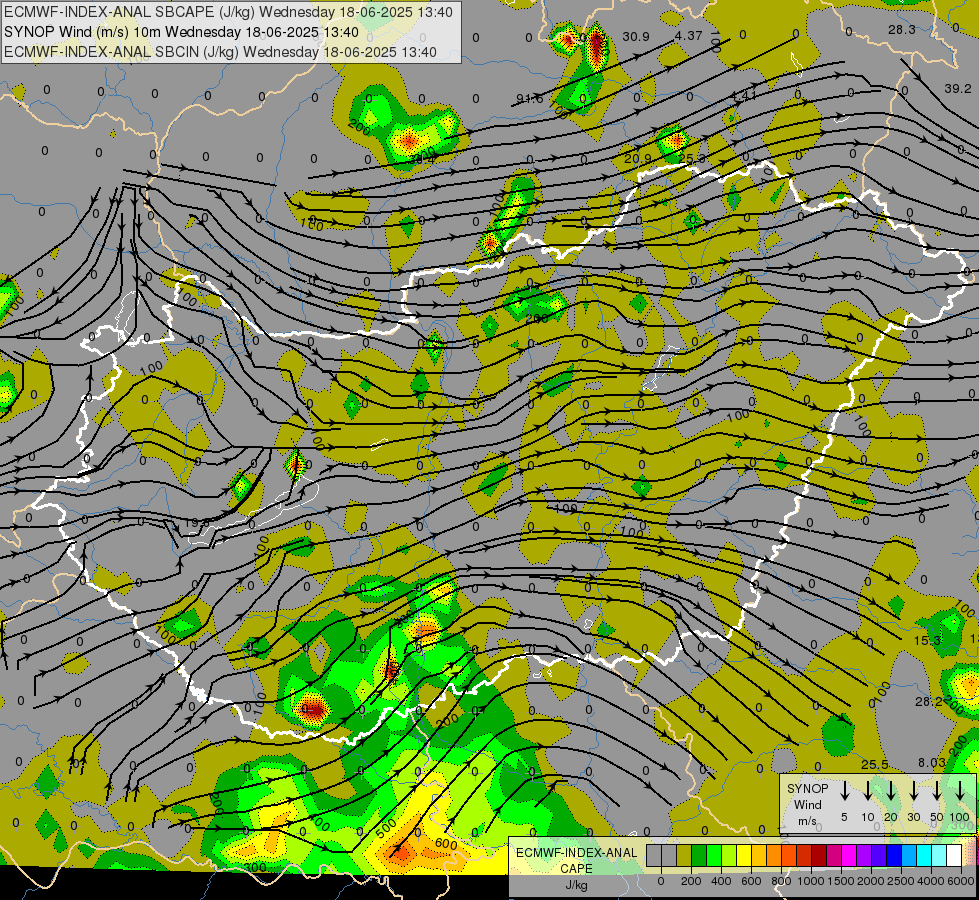Click the J/kg unit label in legend

coord(576,884)
